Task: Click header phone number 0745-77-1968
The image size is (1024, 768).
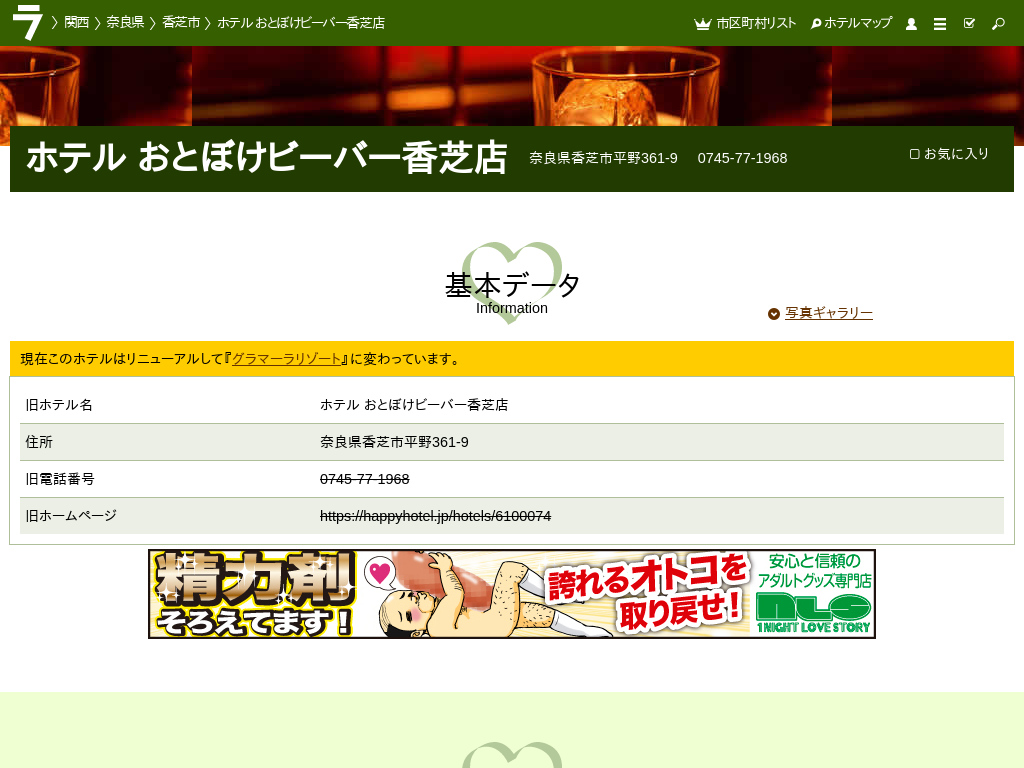Action: [x=742, y=158]
